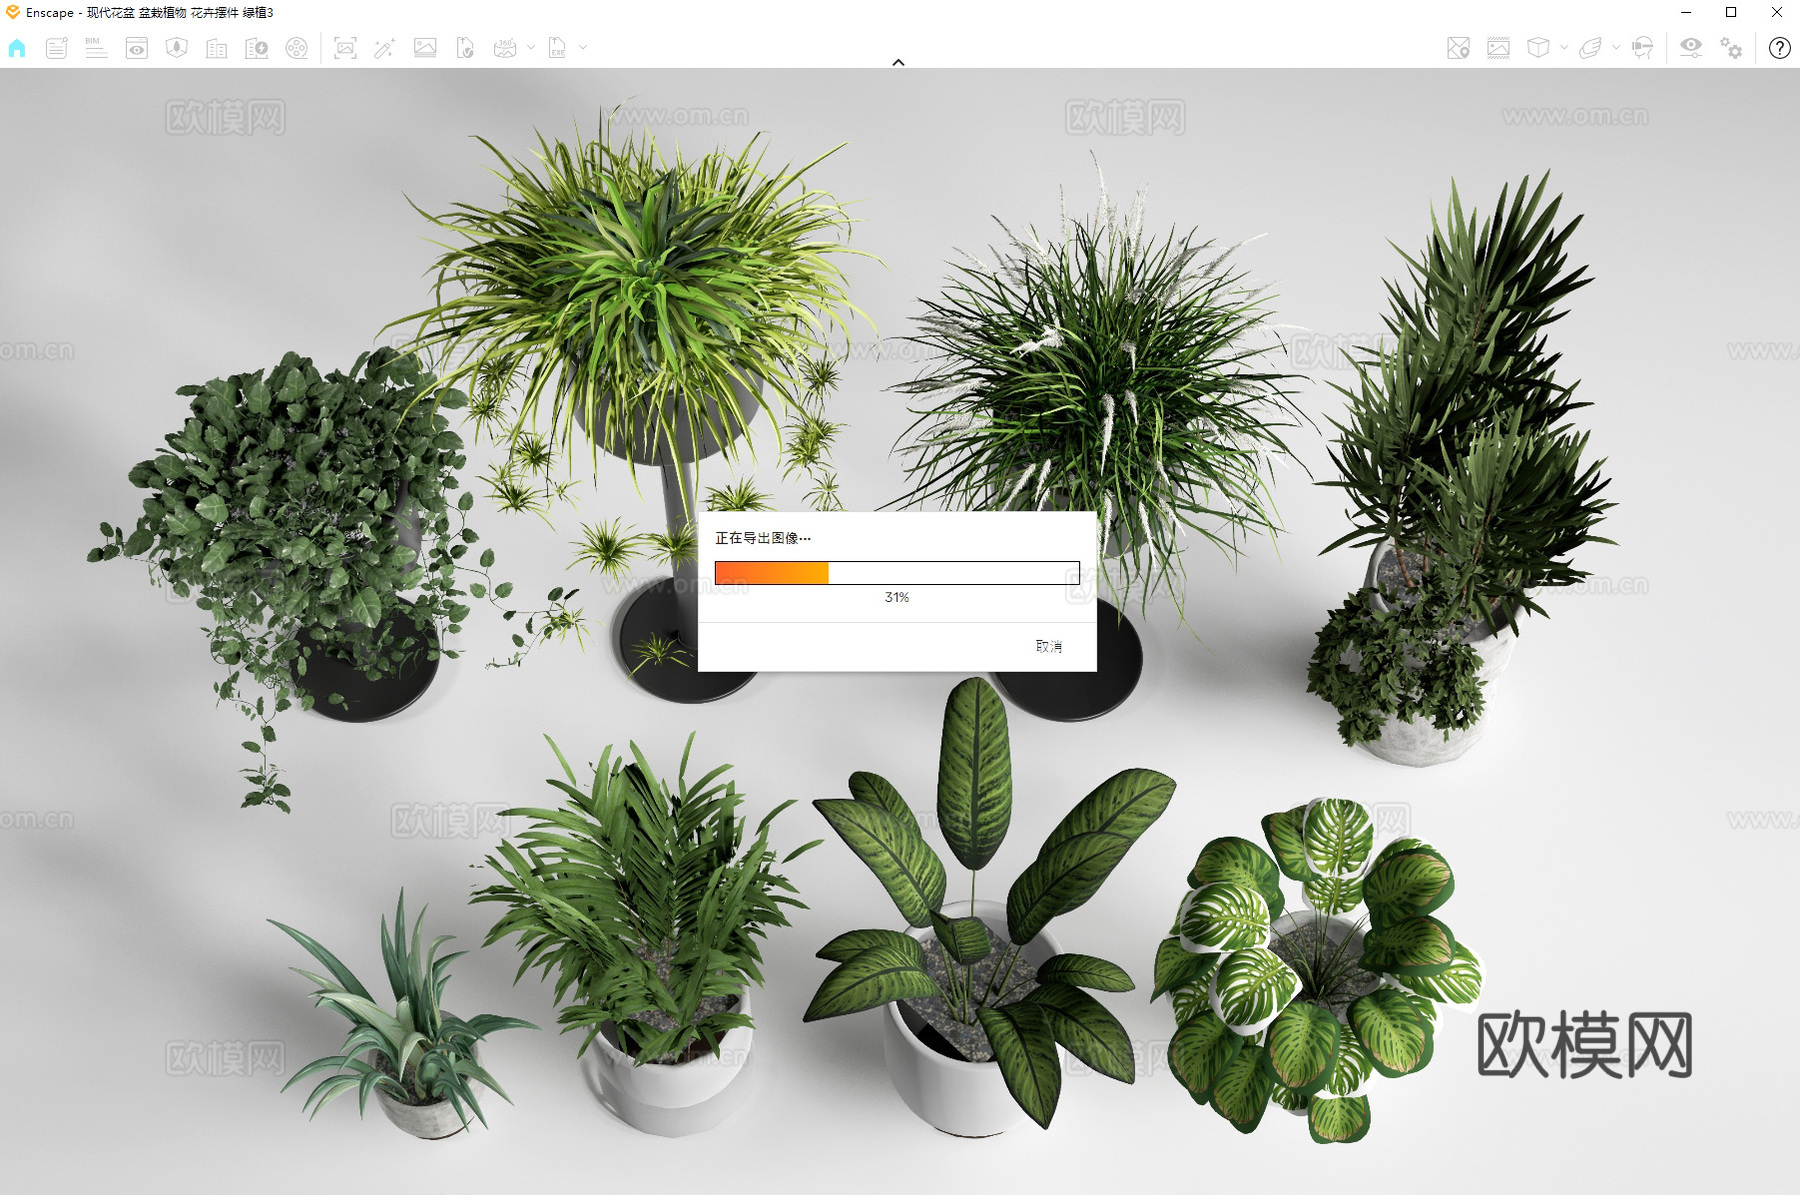Viewport: 1800px width, 1195px height.
Task: Click the Enscape logo in the title bar
Action: tap(13, 12)
